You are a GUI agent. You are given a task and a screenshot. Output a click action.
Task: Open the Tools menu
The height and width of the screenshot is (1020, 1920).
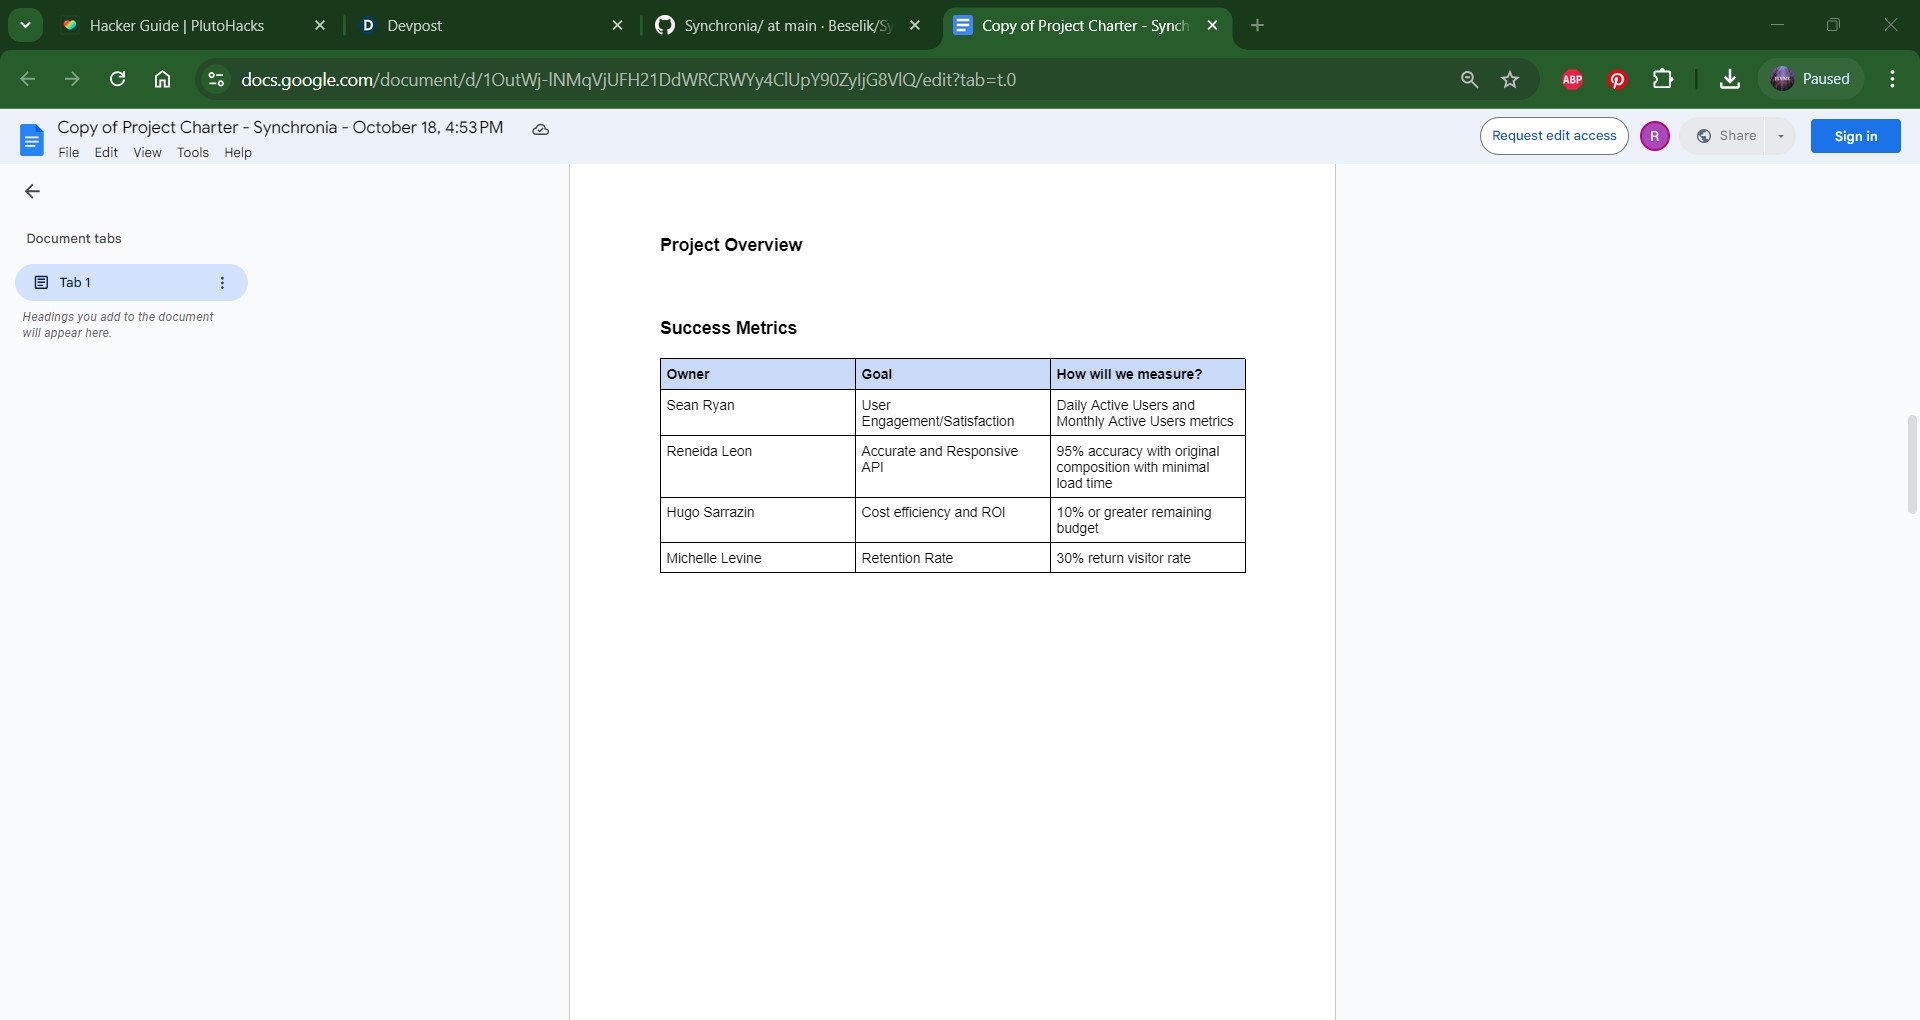[x=193, y=153]
